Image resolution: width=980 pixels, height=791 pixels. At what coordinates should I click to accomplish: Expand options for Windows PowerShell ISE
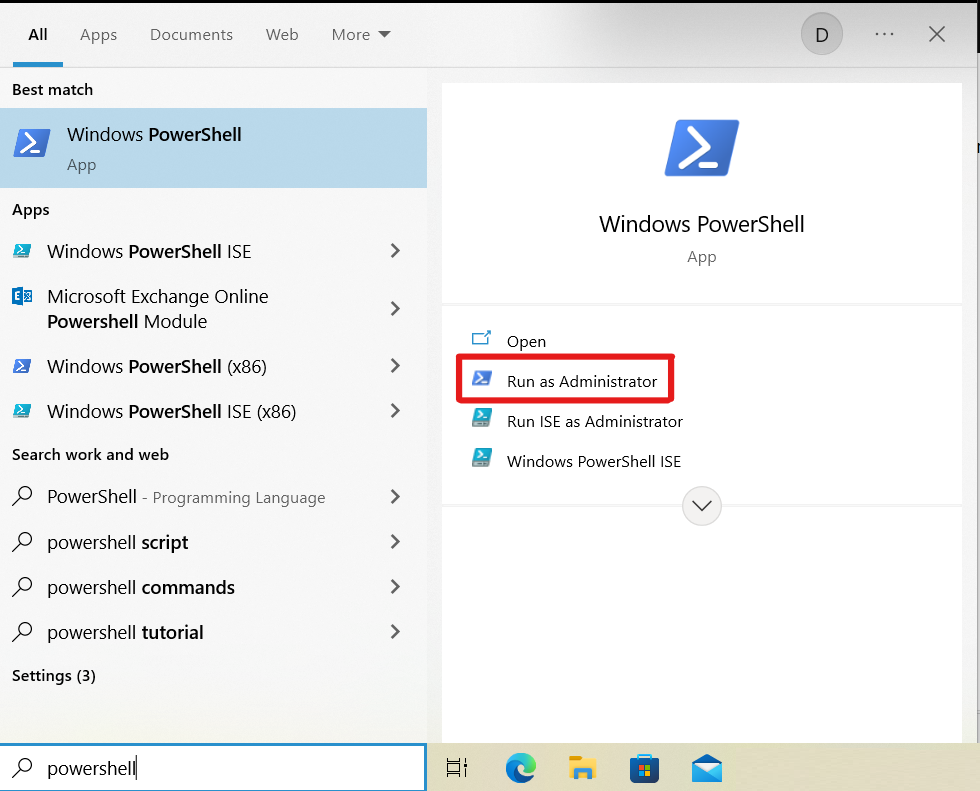(x=395, y=251)
